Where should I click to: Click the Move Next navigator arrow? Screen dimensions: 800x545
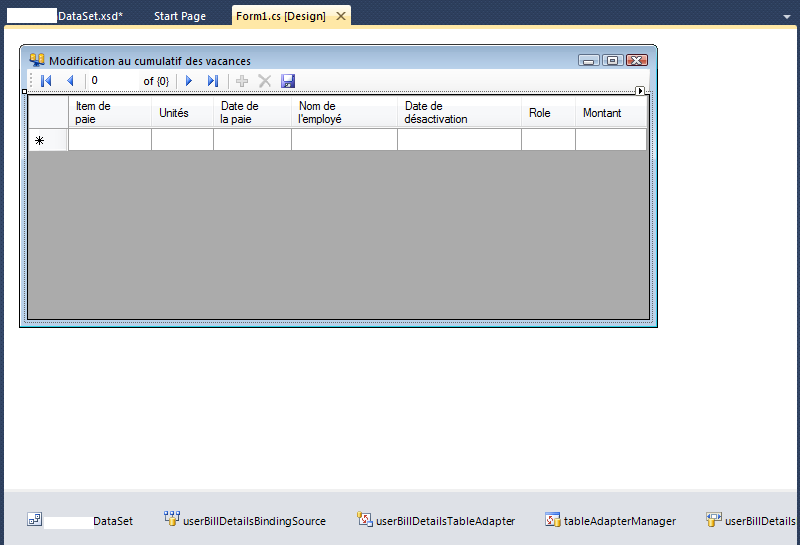pos(188,81)
